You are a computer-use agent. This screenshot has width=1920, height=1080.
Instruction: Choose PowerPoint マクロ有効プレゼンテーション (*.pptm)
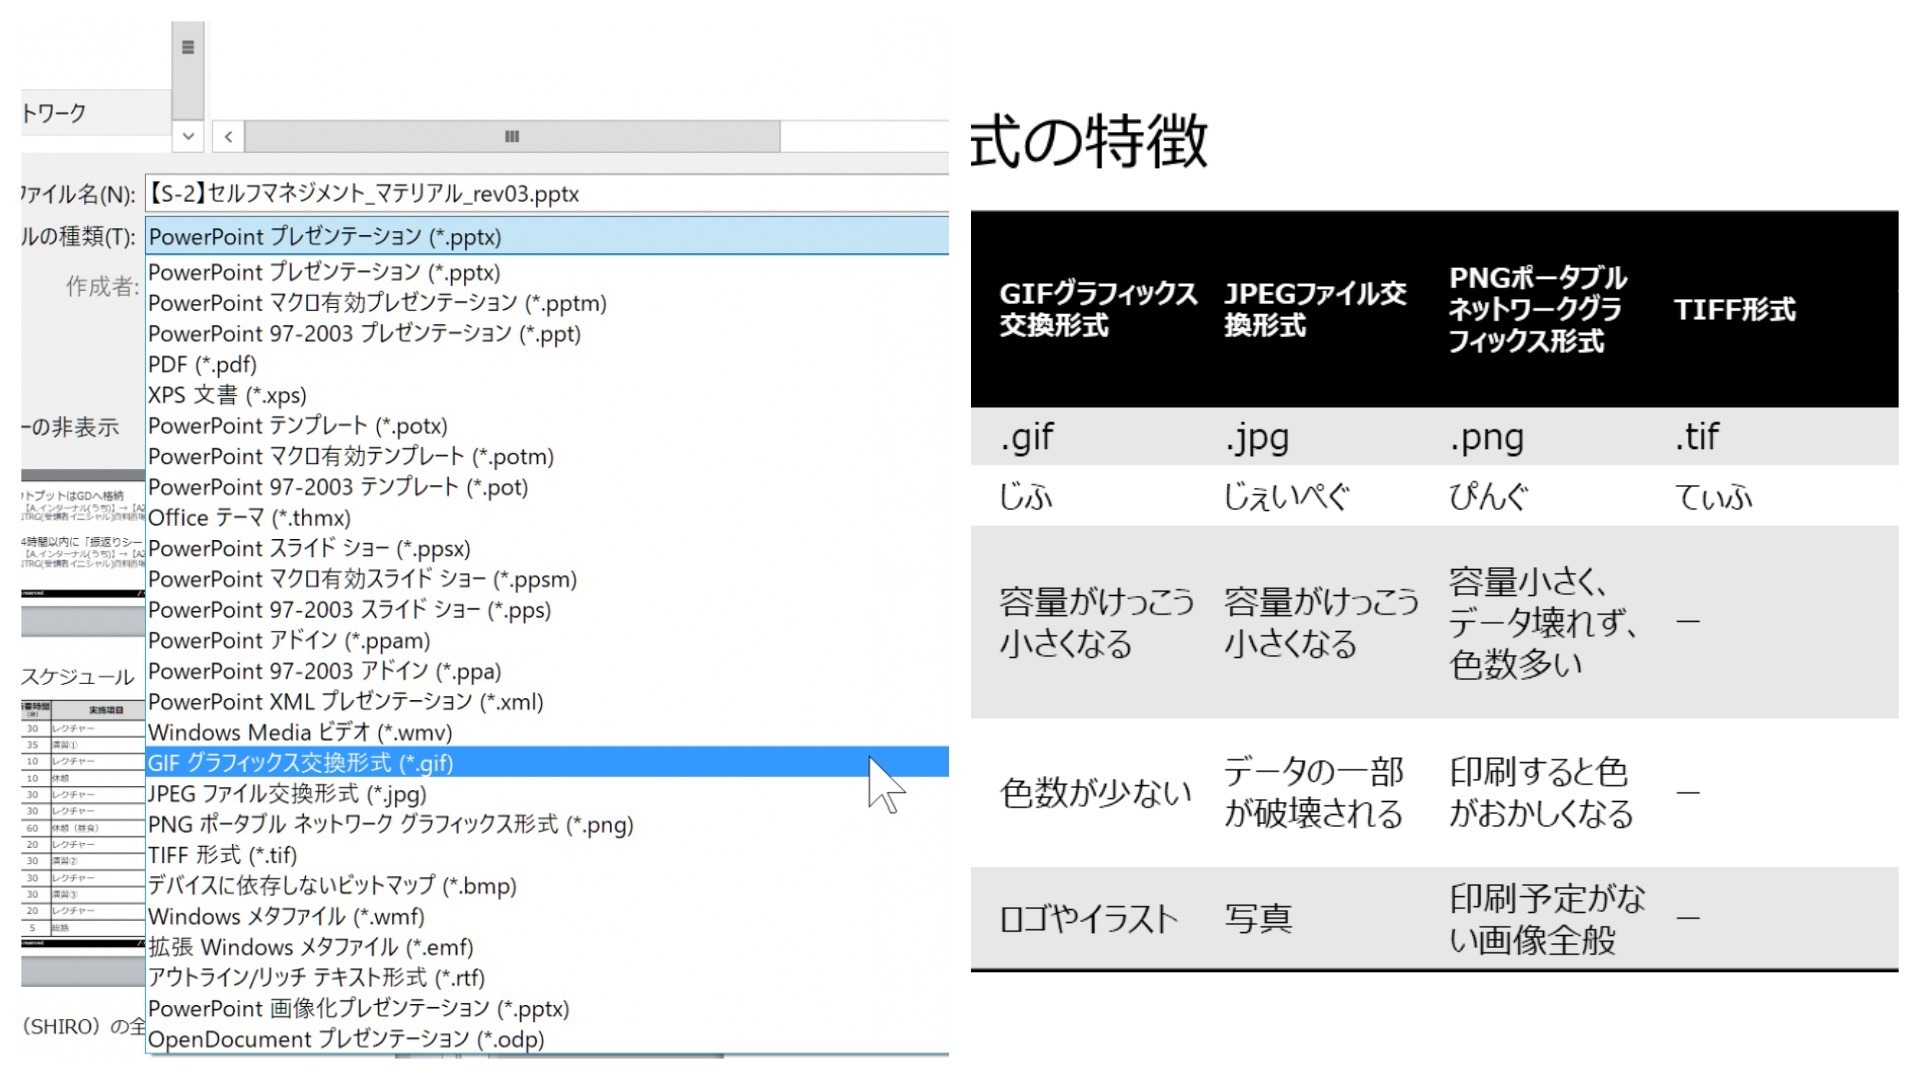[x=547, y=303]
